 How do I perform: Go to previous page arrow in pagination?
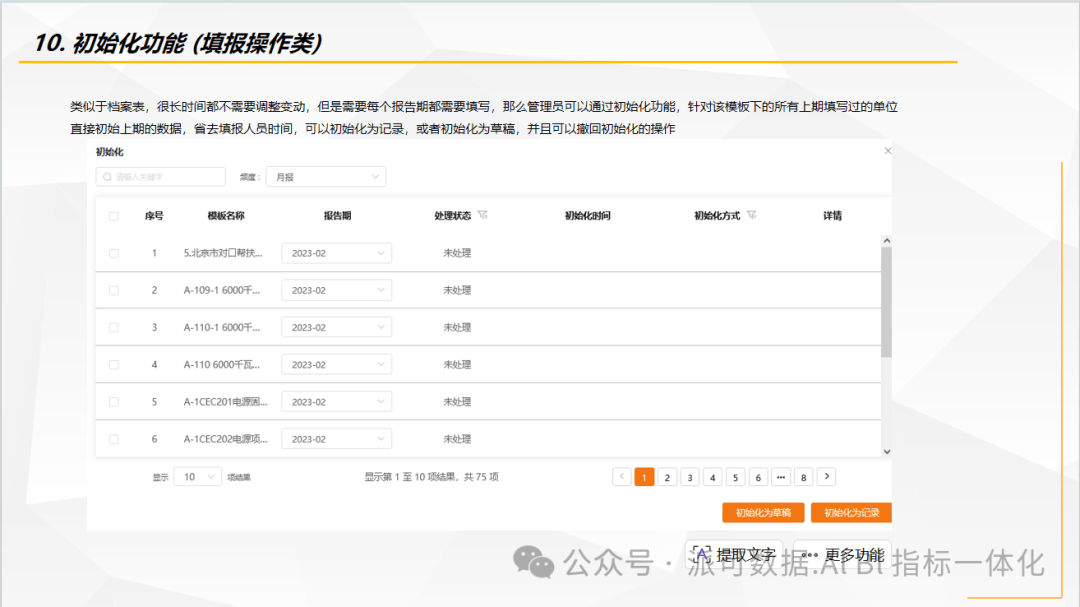pos(622,477)
